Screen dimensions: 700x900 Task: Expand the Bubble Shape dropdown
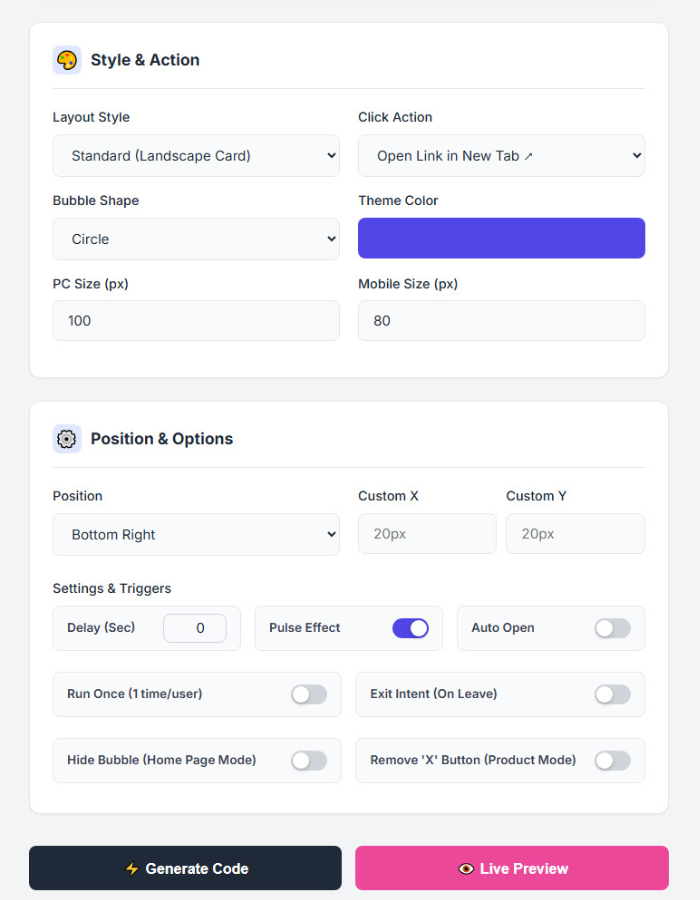tap(196, 239)
